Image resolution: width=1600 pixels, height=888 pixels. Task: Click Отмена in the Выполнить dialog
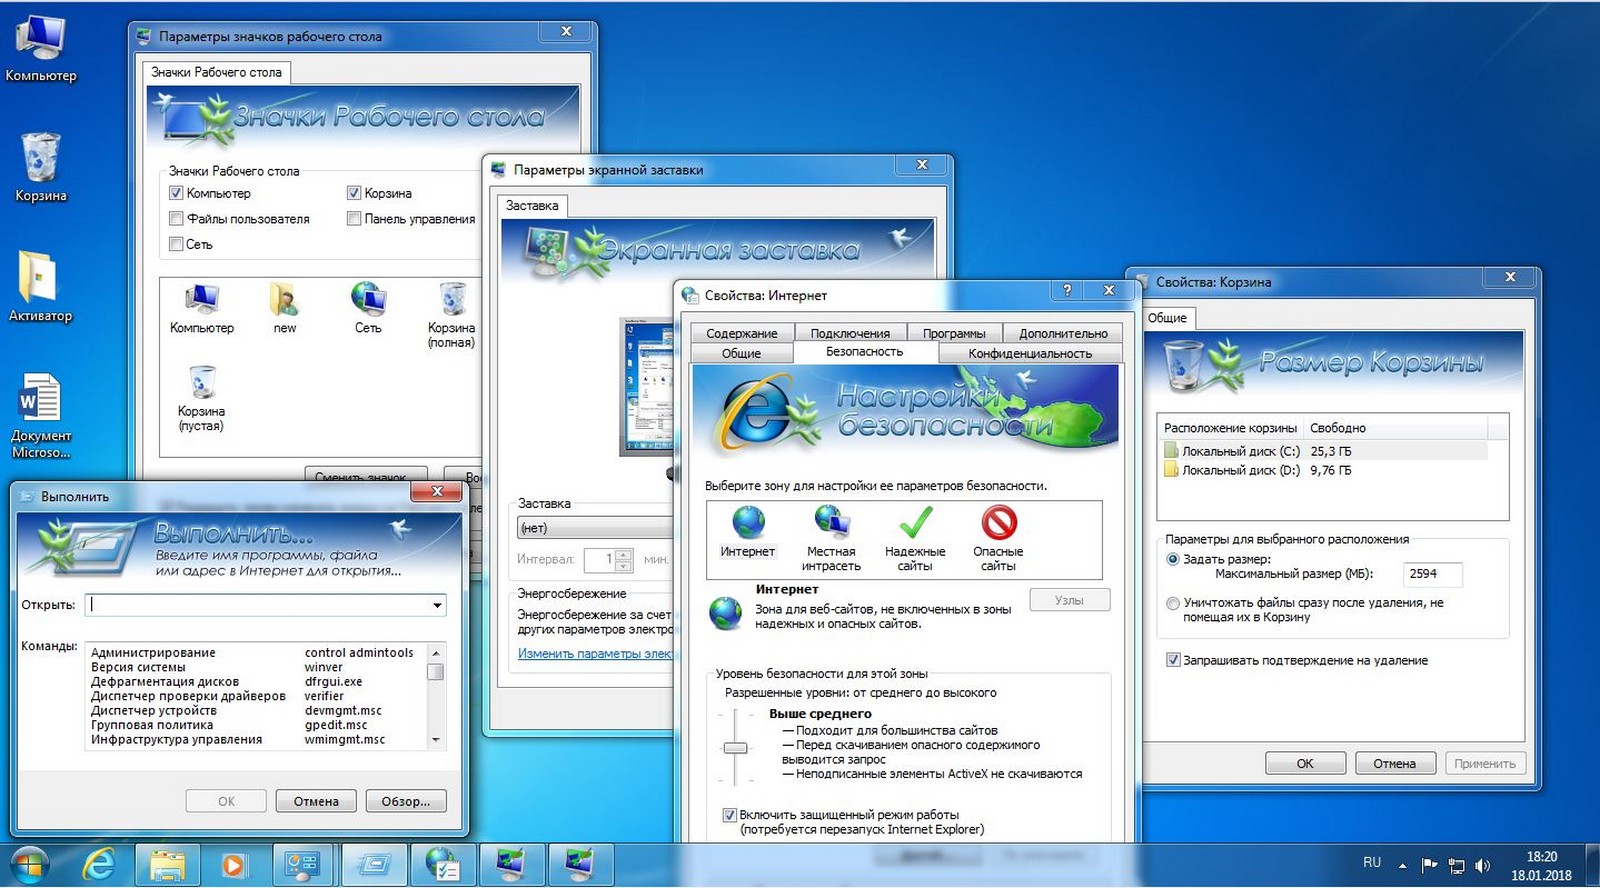pos(316,801)
